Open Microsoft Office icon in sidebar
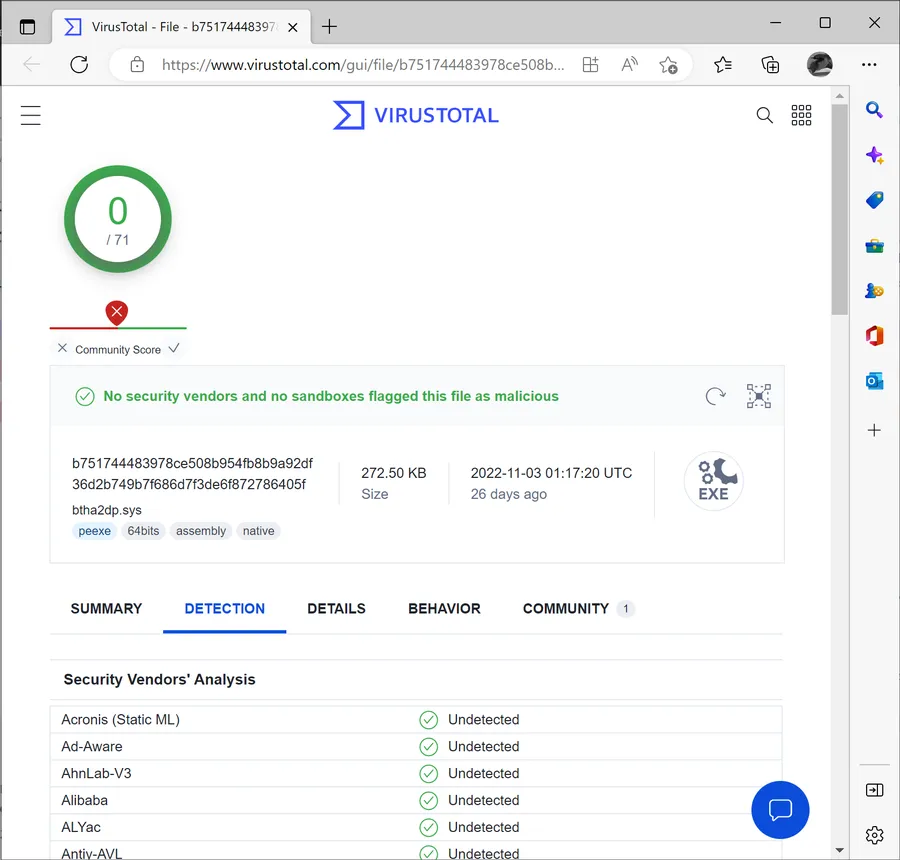The image size is (900, 860). coord(874,336)
